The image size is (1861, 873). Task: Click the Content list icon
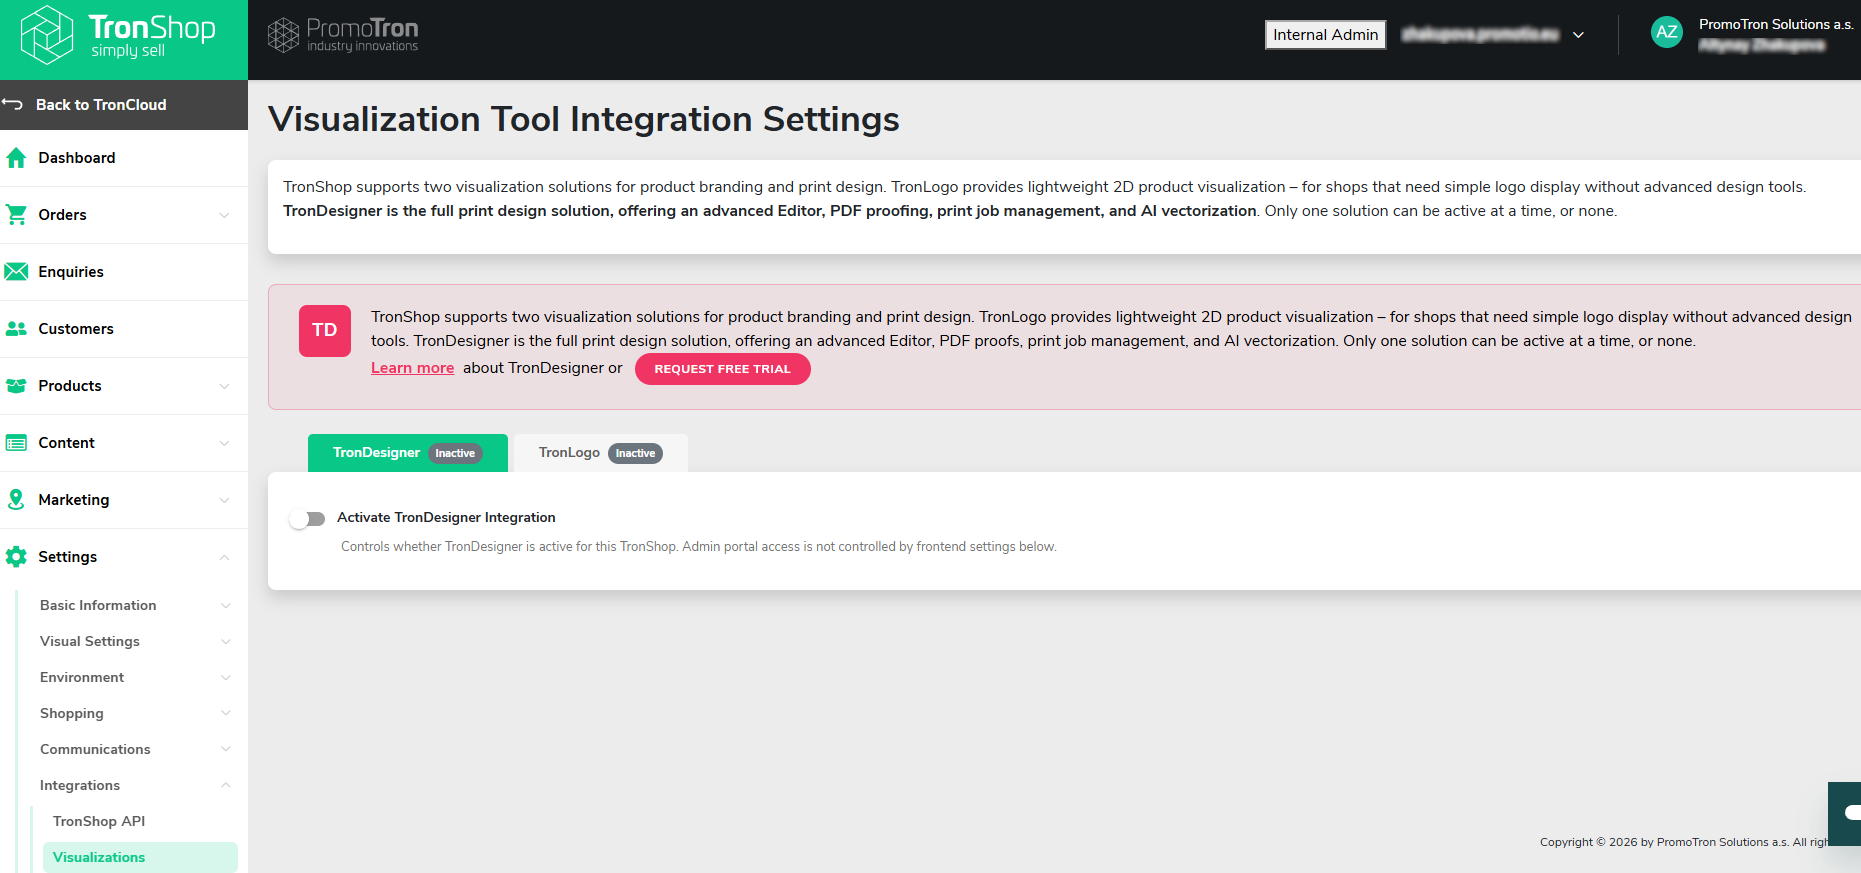click(x=16, y=443)
